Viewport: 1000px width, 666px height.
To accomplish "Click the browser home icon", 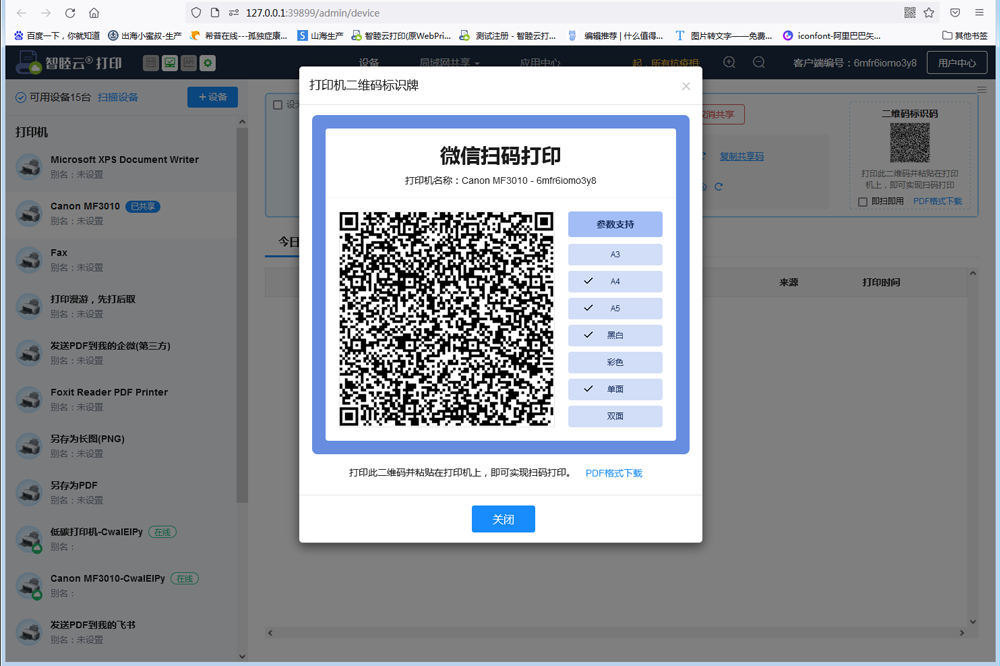I will [94, 13].
